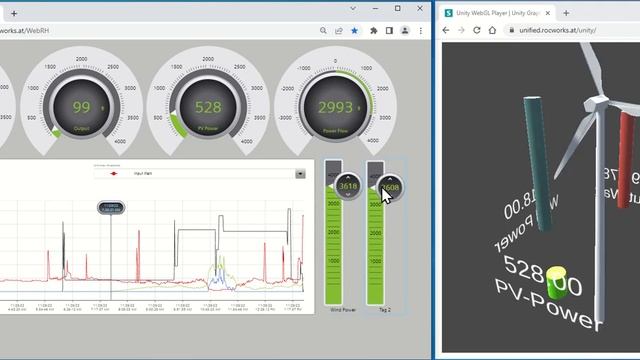Open the profile avatar icon
Screen dimensions: 640x360
pos(405,31)
